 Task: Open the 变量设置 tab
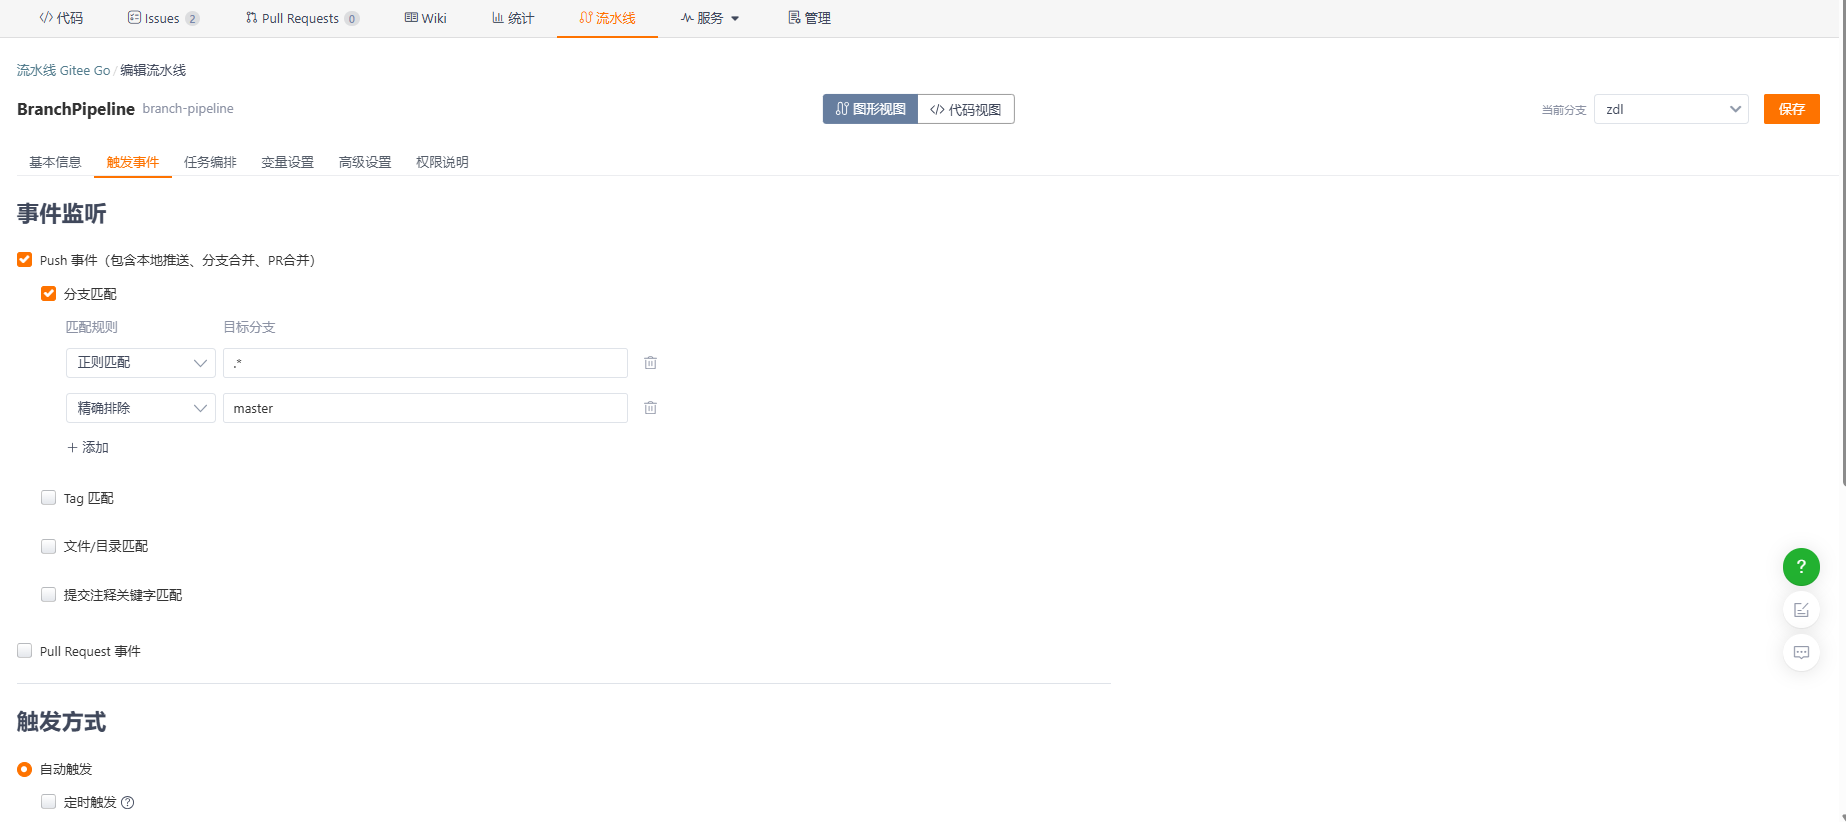pyautogui.click(x=287, y=162)
